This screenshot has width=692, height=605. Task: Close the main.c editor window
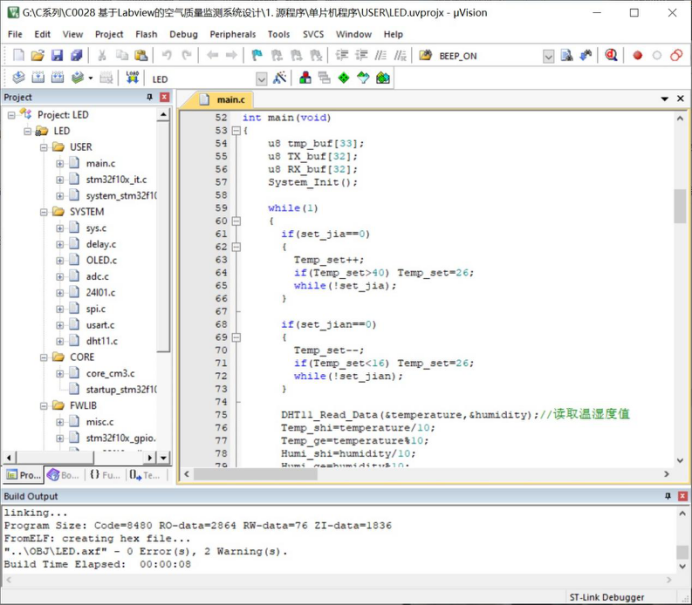(x=681, y=99)
